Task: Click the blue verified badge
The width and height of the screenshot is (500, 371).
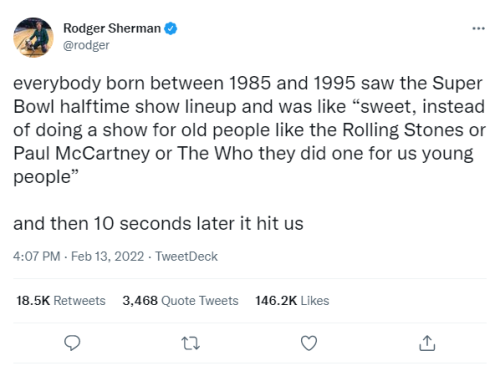Action: (x=171, y=28)
